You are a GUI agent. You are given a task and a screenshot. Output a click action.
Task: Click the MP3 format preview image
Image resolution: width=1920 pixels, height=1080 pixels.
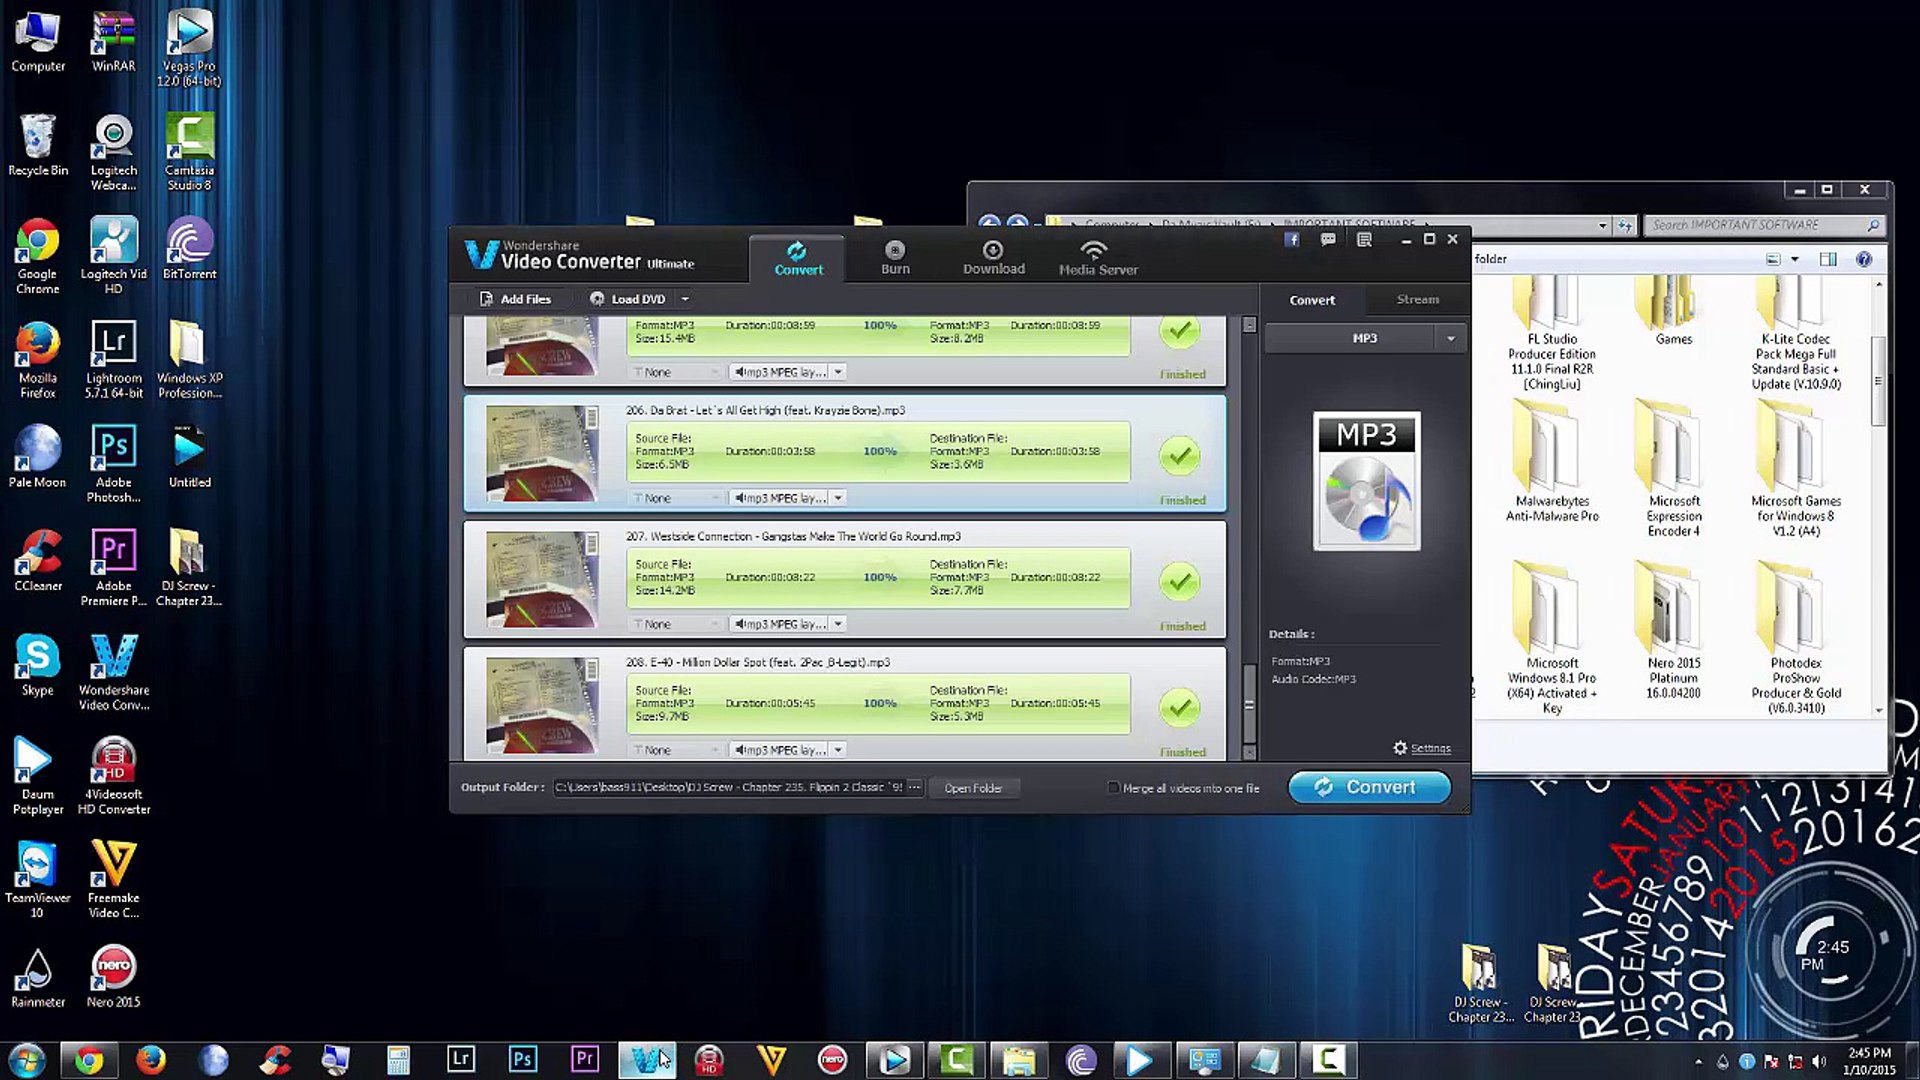pyautogui.click(x=1366, y=481)
